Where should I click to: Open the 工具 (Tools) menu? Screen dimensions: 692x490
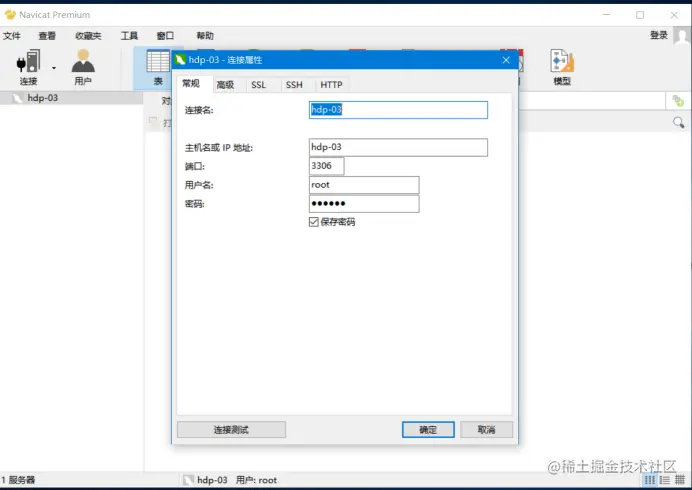tap(129, 36)
